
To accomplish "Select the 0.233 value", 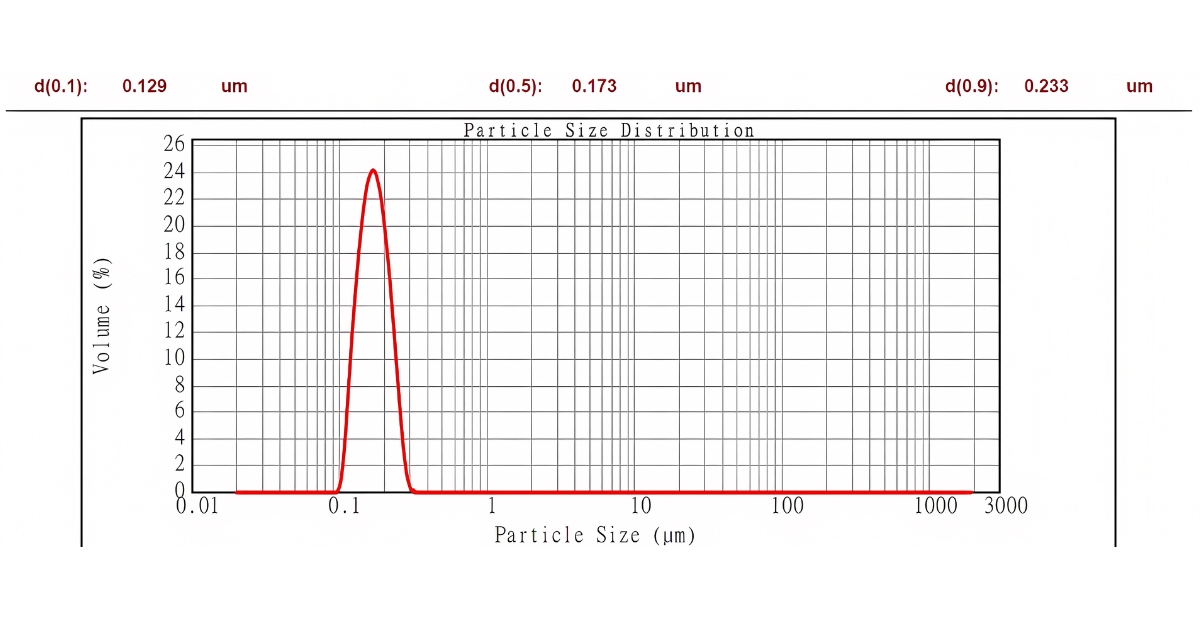I will [1046, 86].
